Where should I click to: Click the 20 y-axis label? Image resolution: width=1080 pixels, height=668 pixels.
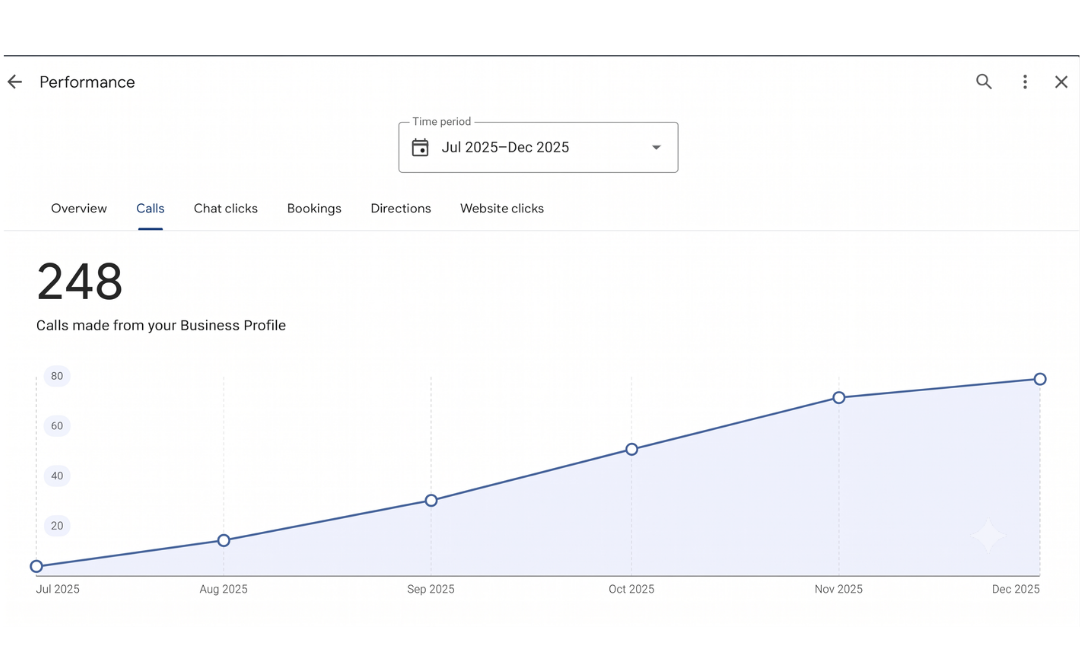pos(57,526)
